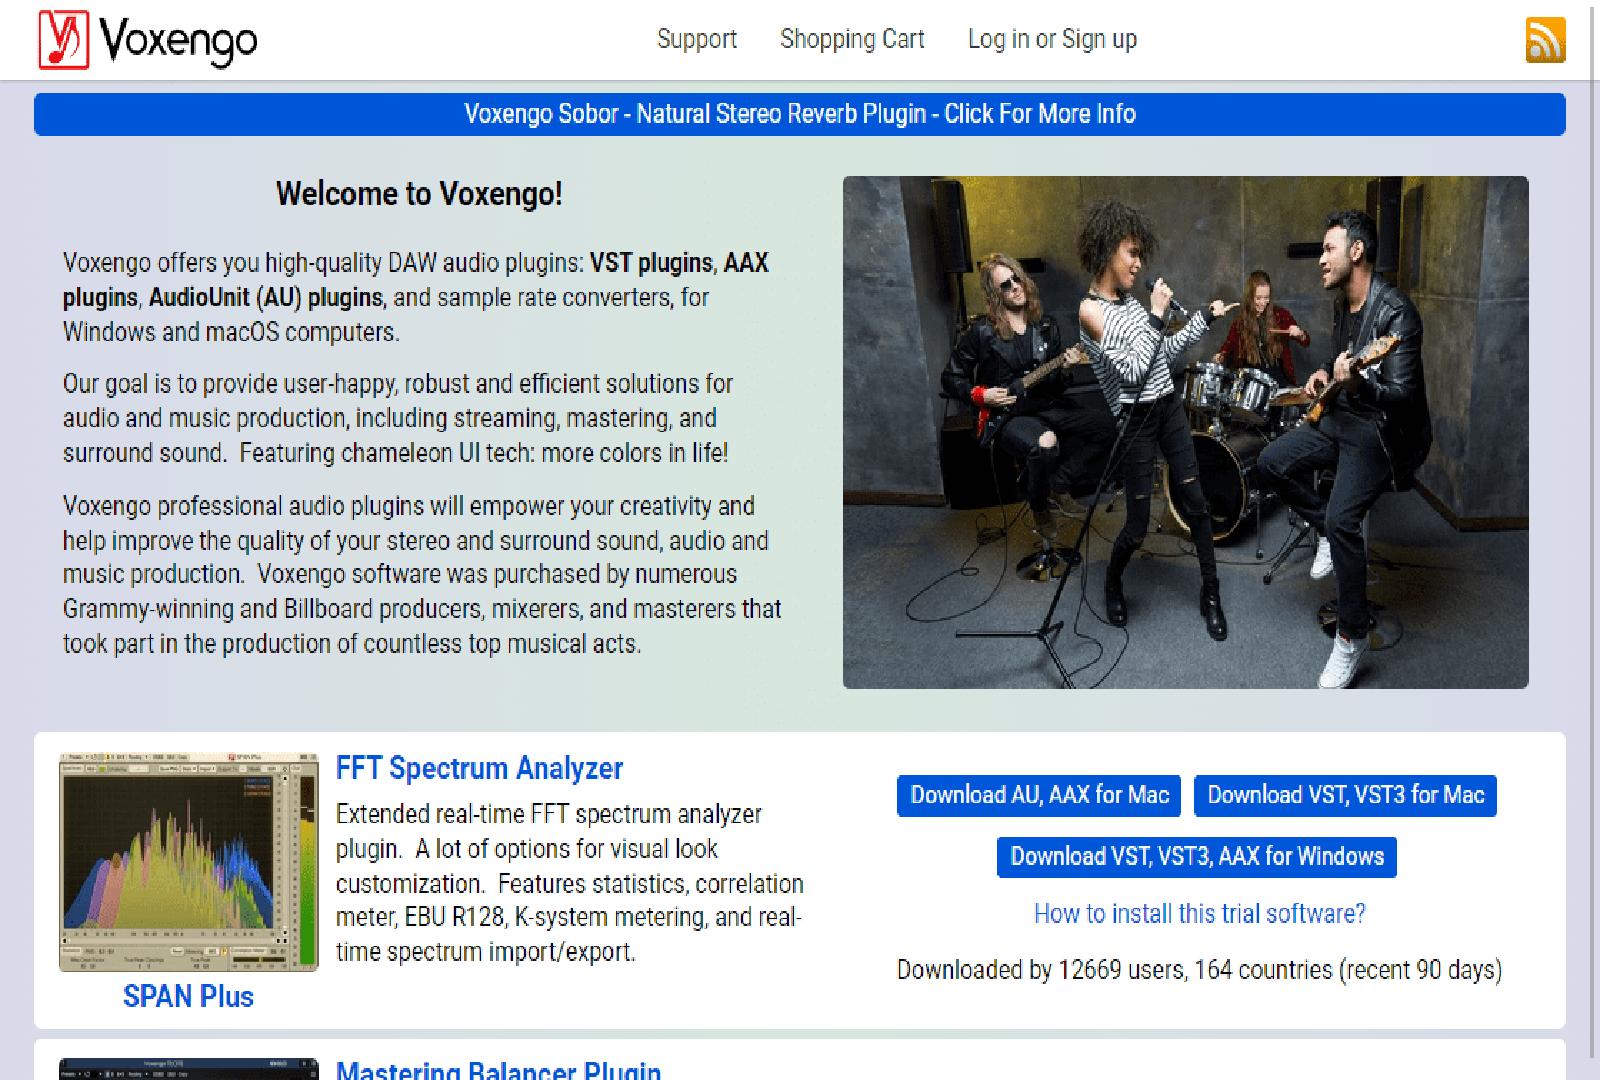
Task: Go to Shopping Cart
Action: (852, 39)
